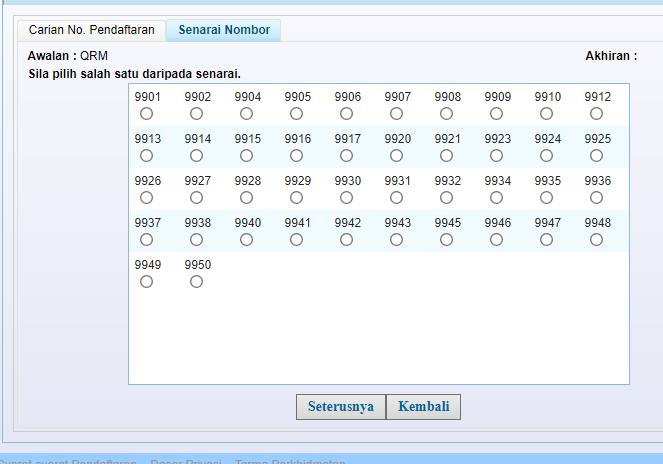Pick the 9950 radio option
The height and width of the screenshot is (464, 663).
click(x=197, y=282)
